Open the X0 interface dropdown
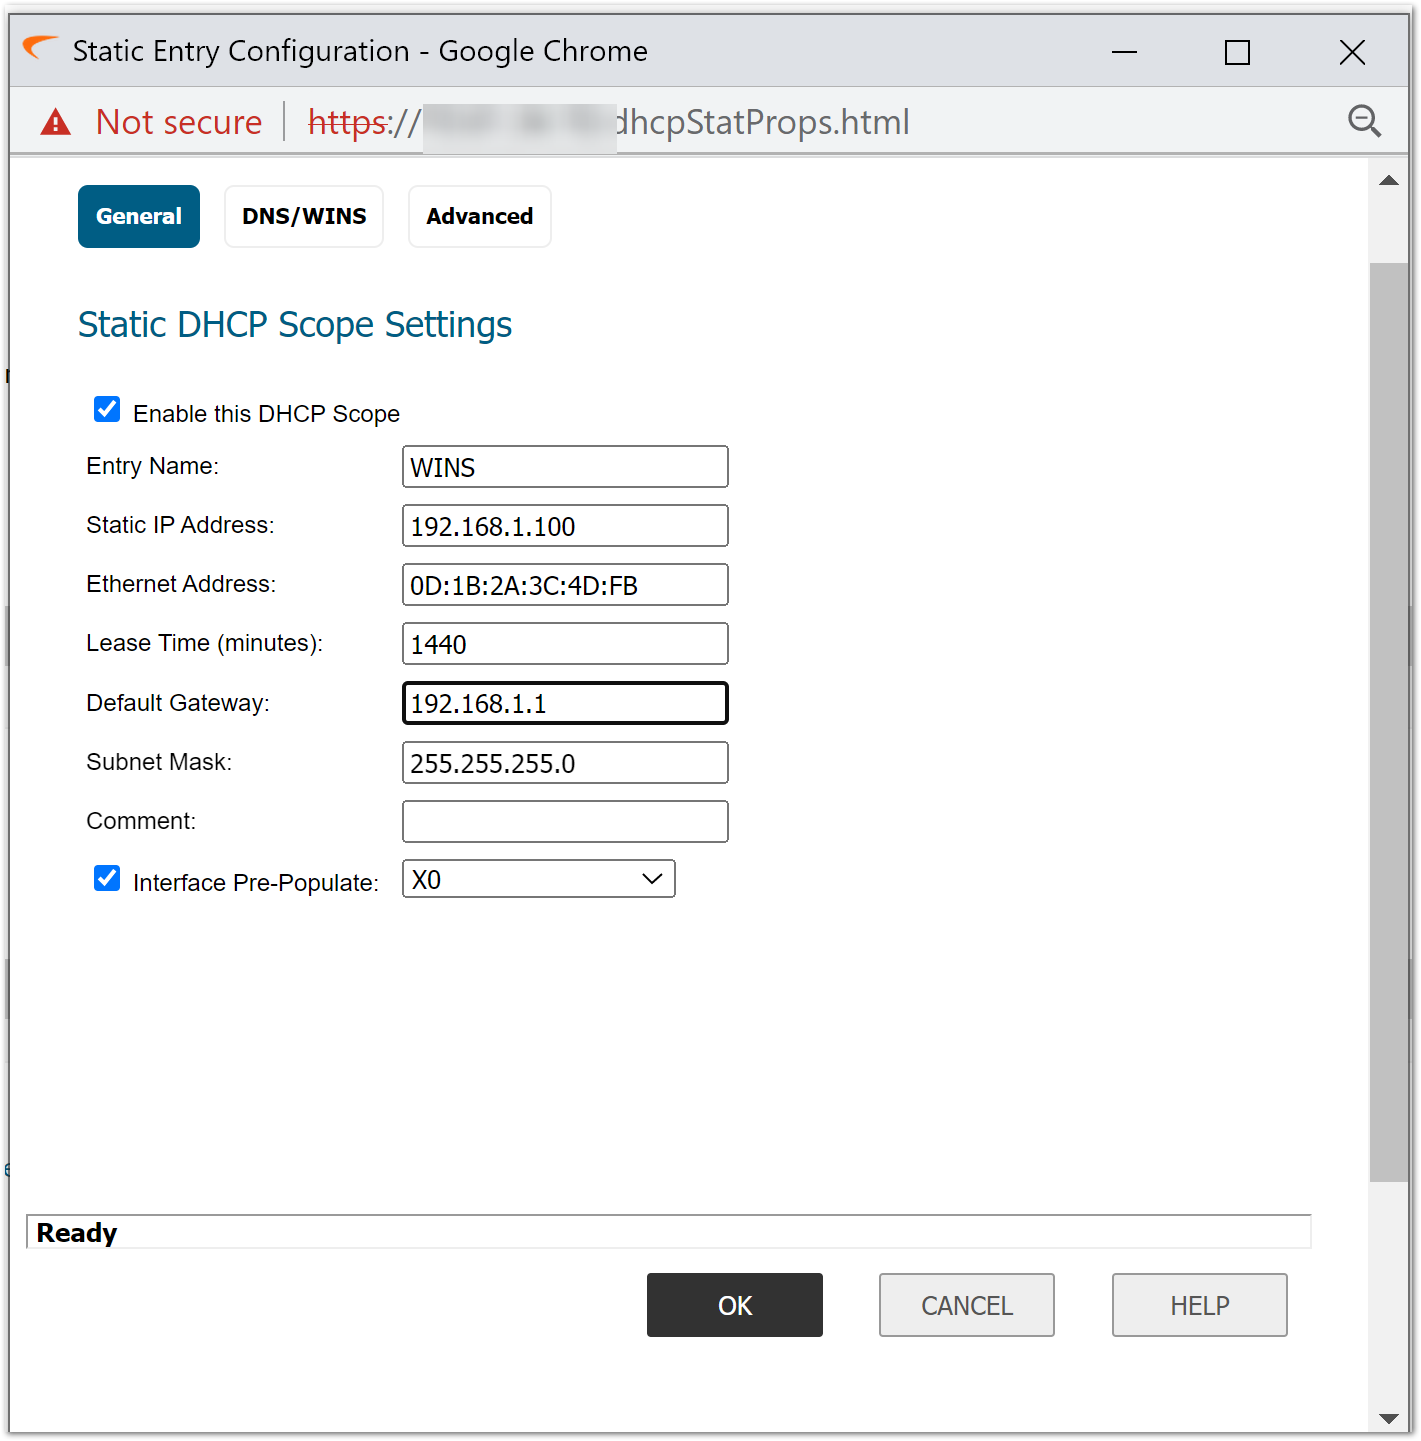The image size is (1421, 1441). tap(538, 879)
